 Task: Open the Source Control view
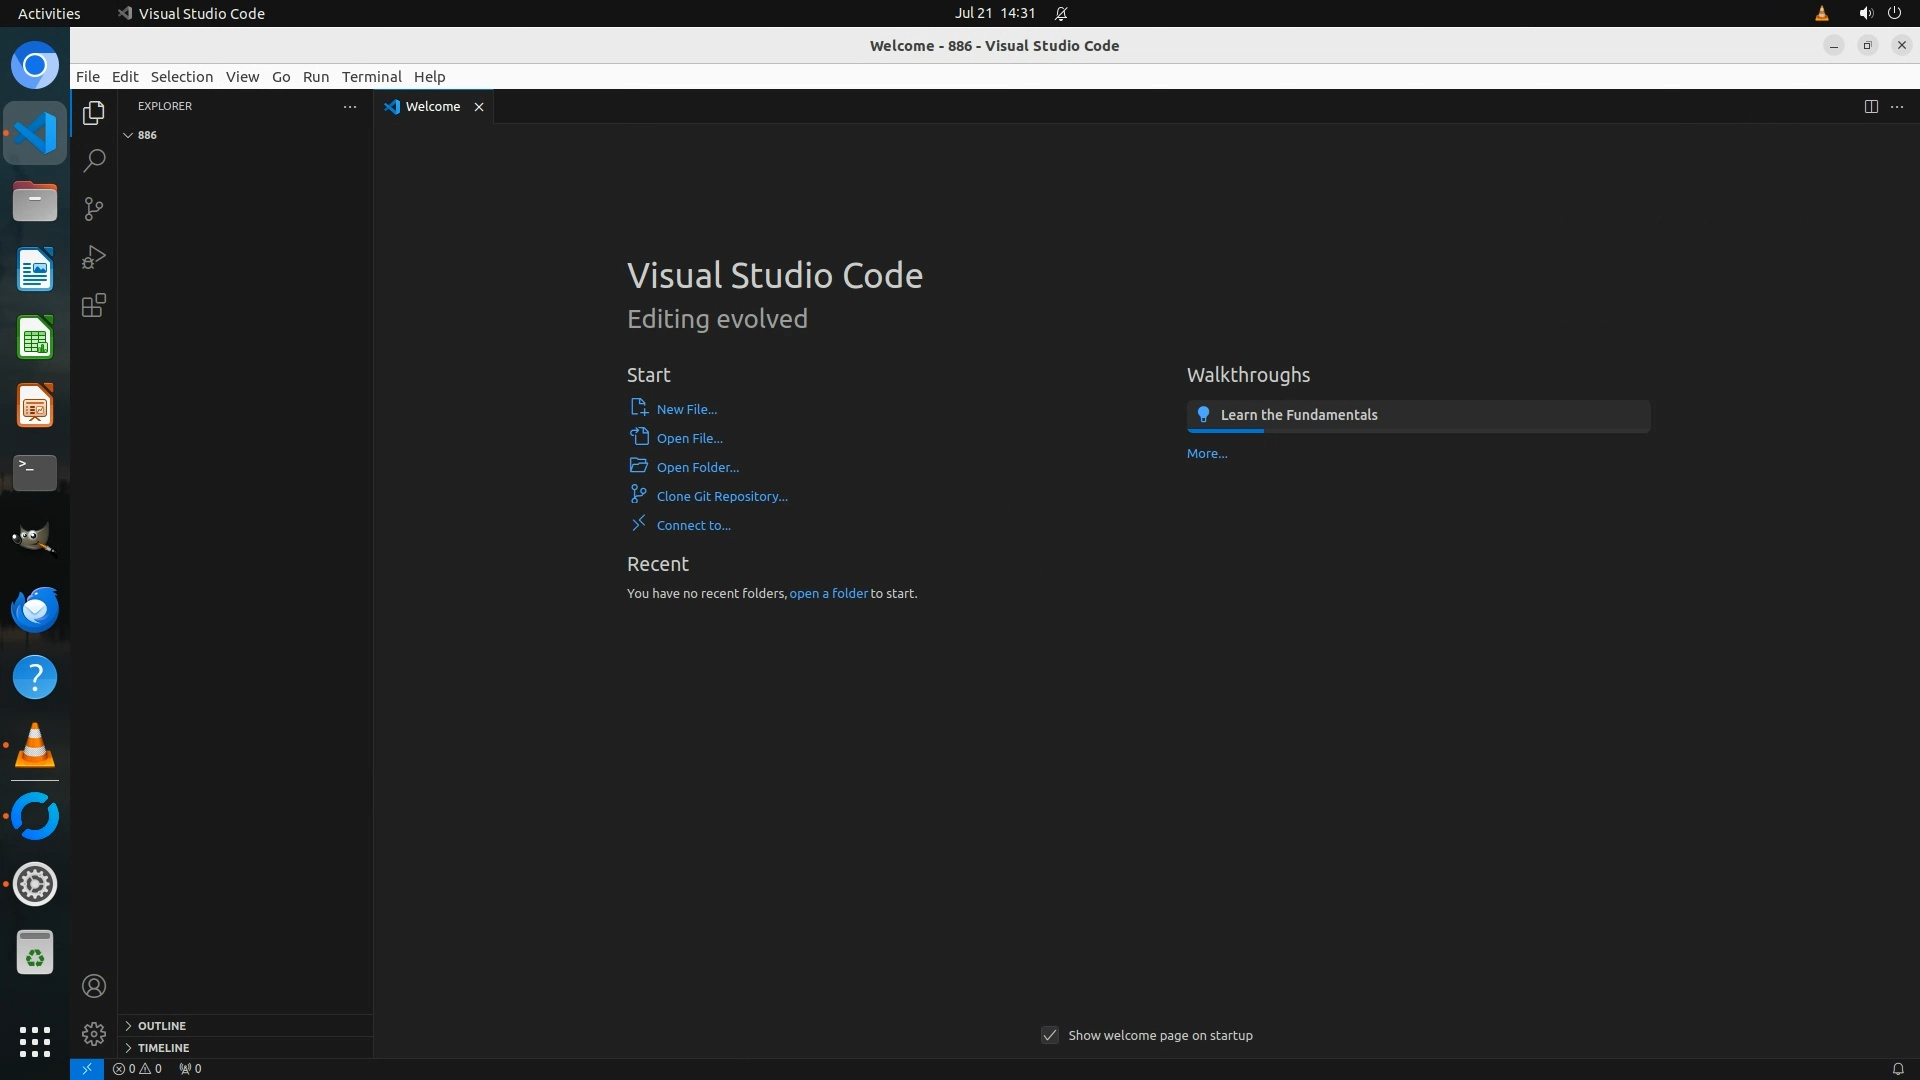[94, 209]
